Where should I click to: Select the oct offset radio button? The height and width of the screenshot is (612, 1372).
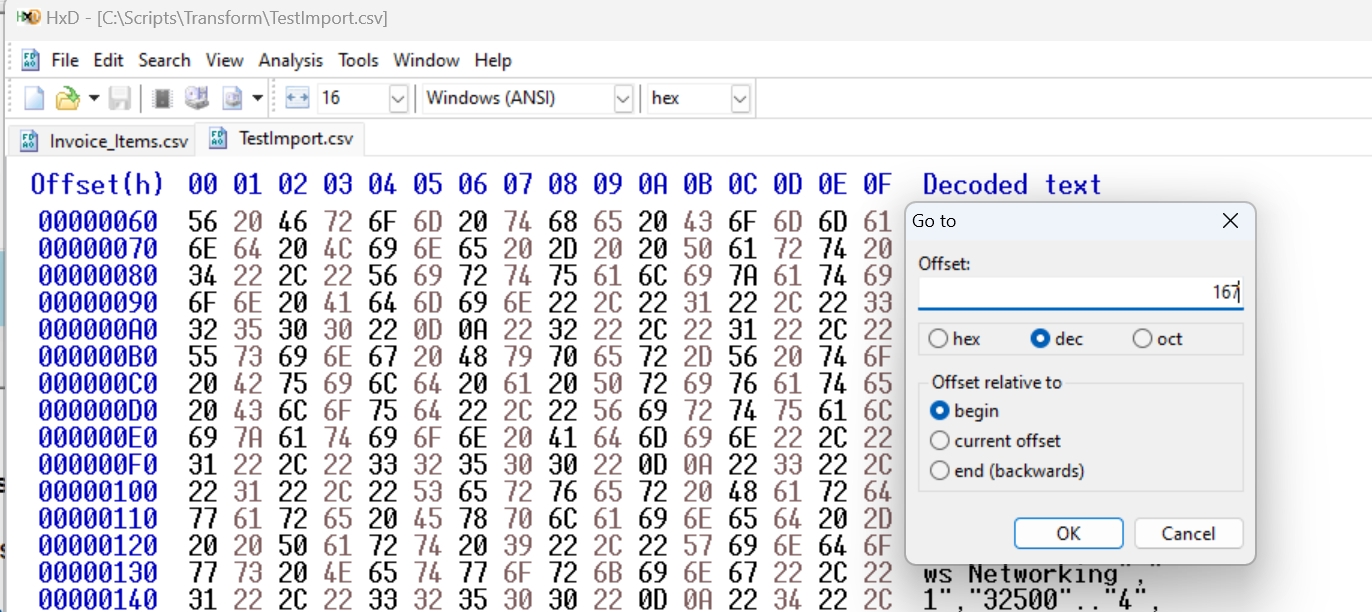(x=1140, y=339)
